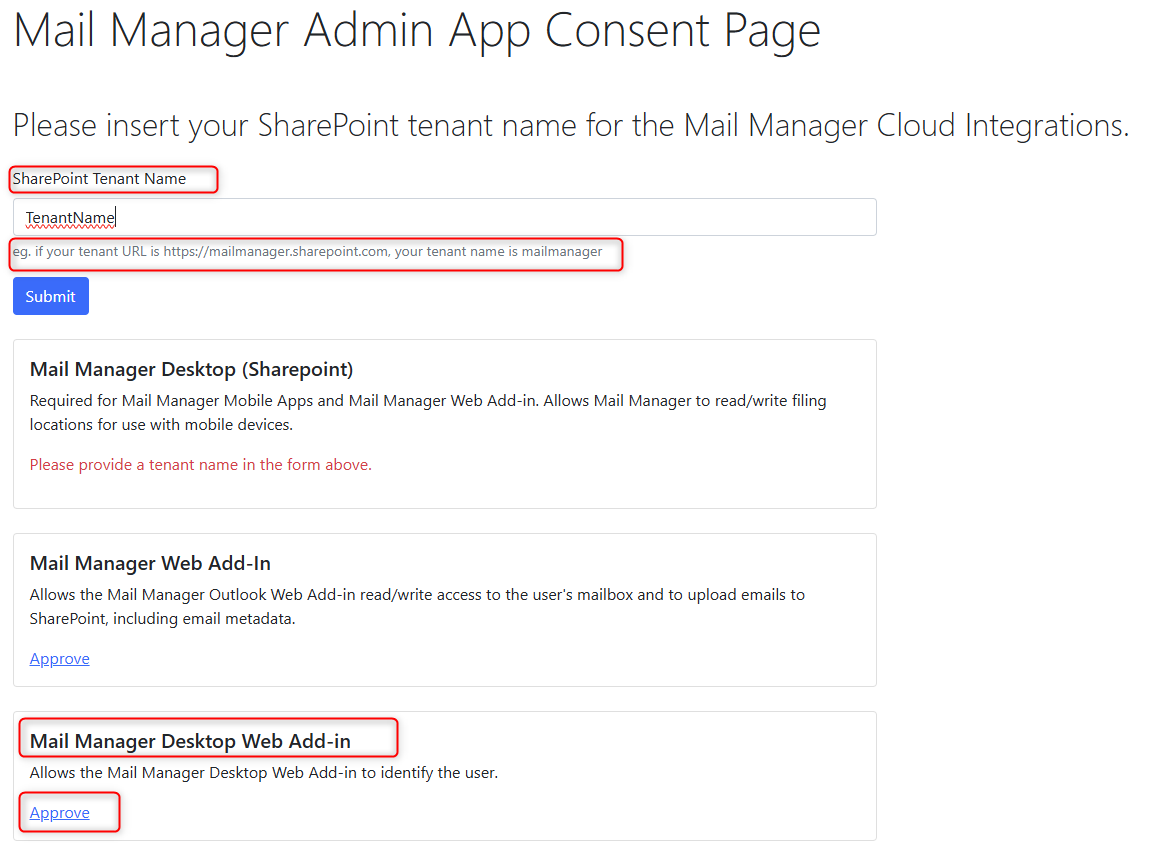Approve the Mail Manager Web Add-In

[x=60, y=659]
